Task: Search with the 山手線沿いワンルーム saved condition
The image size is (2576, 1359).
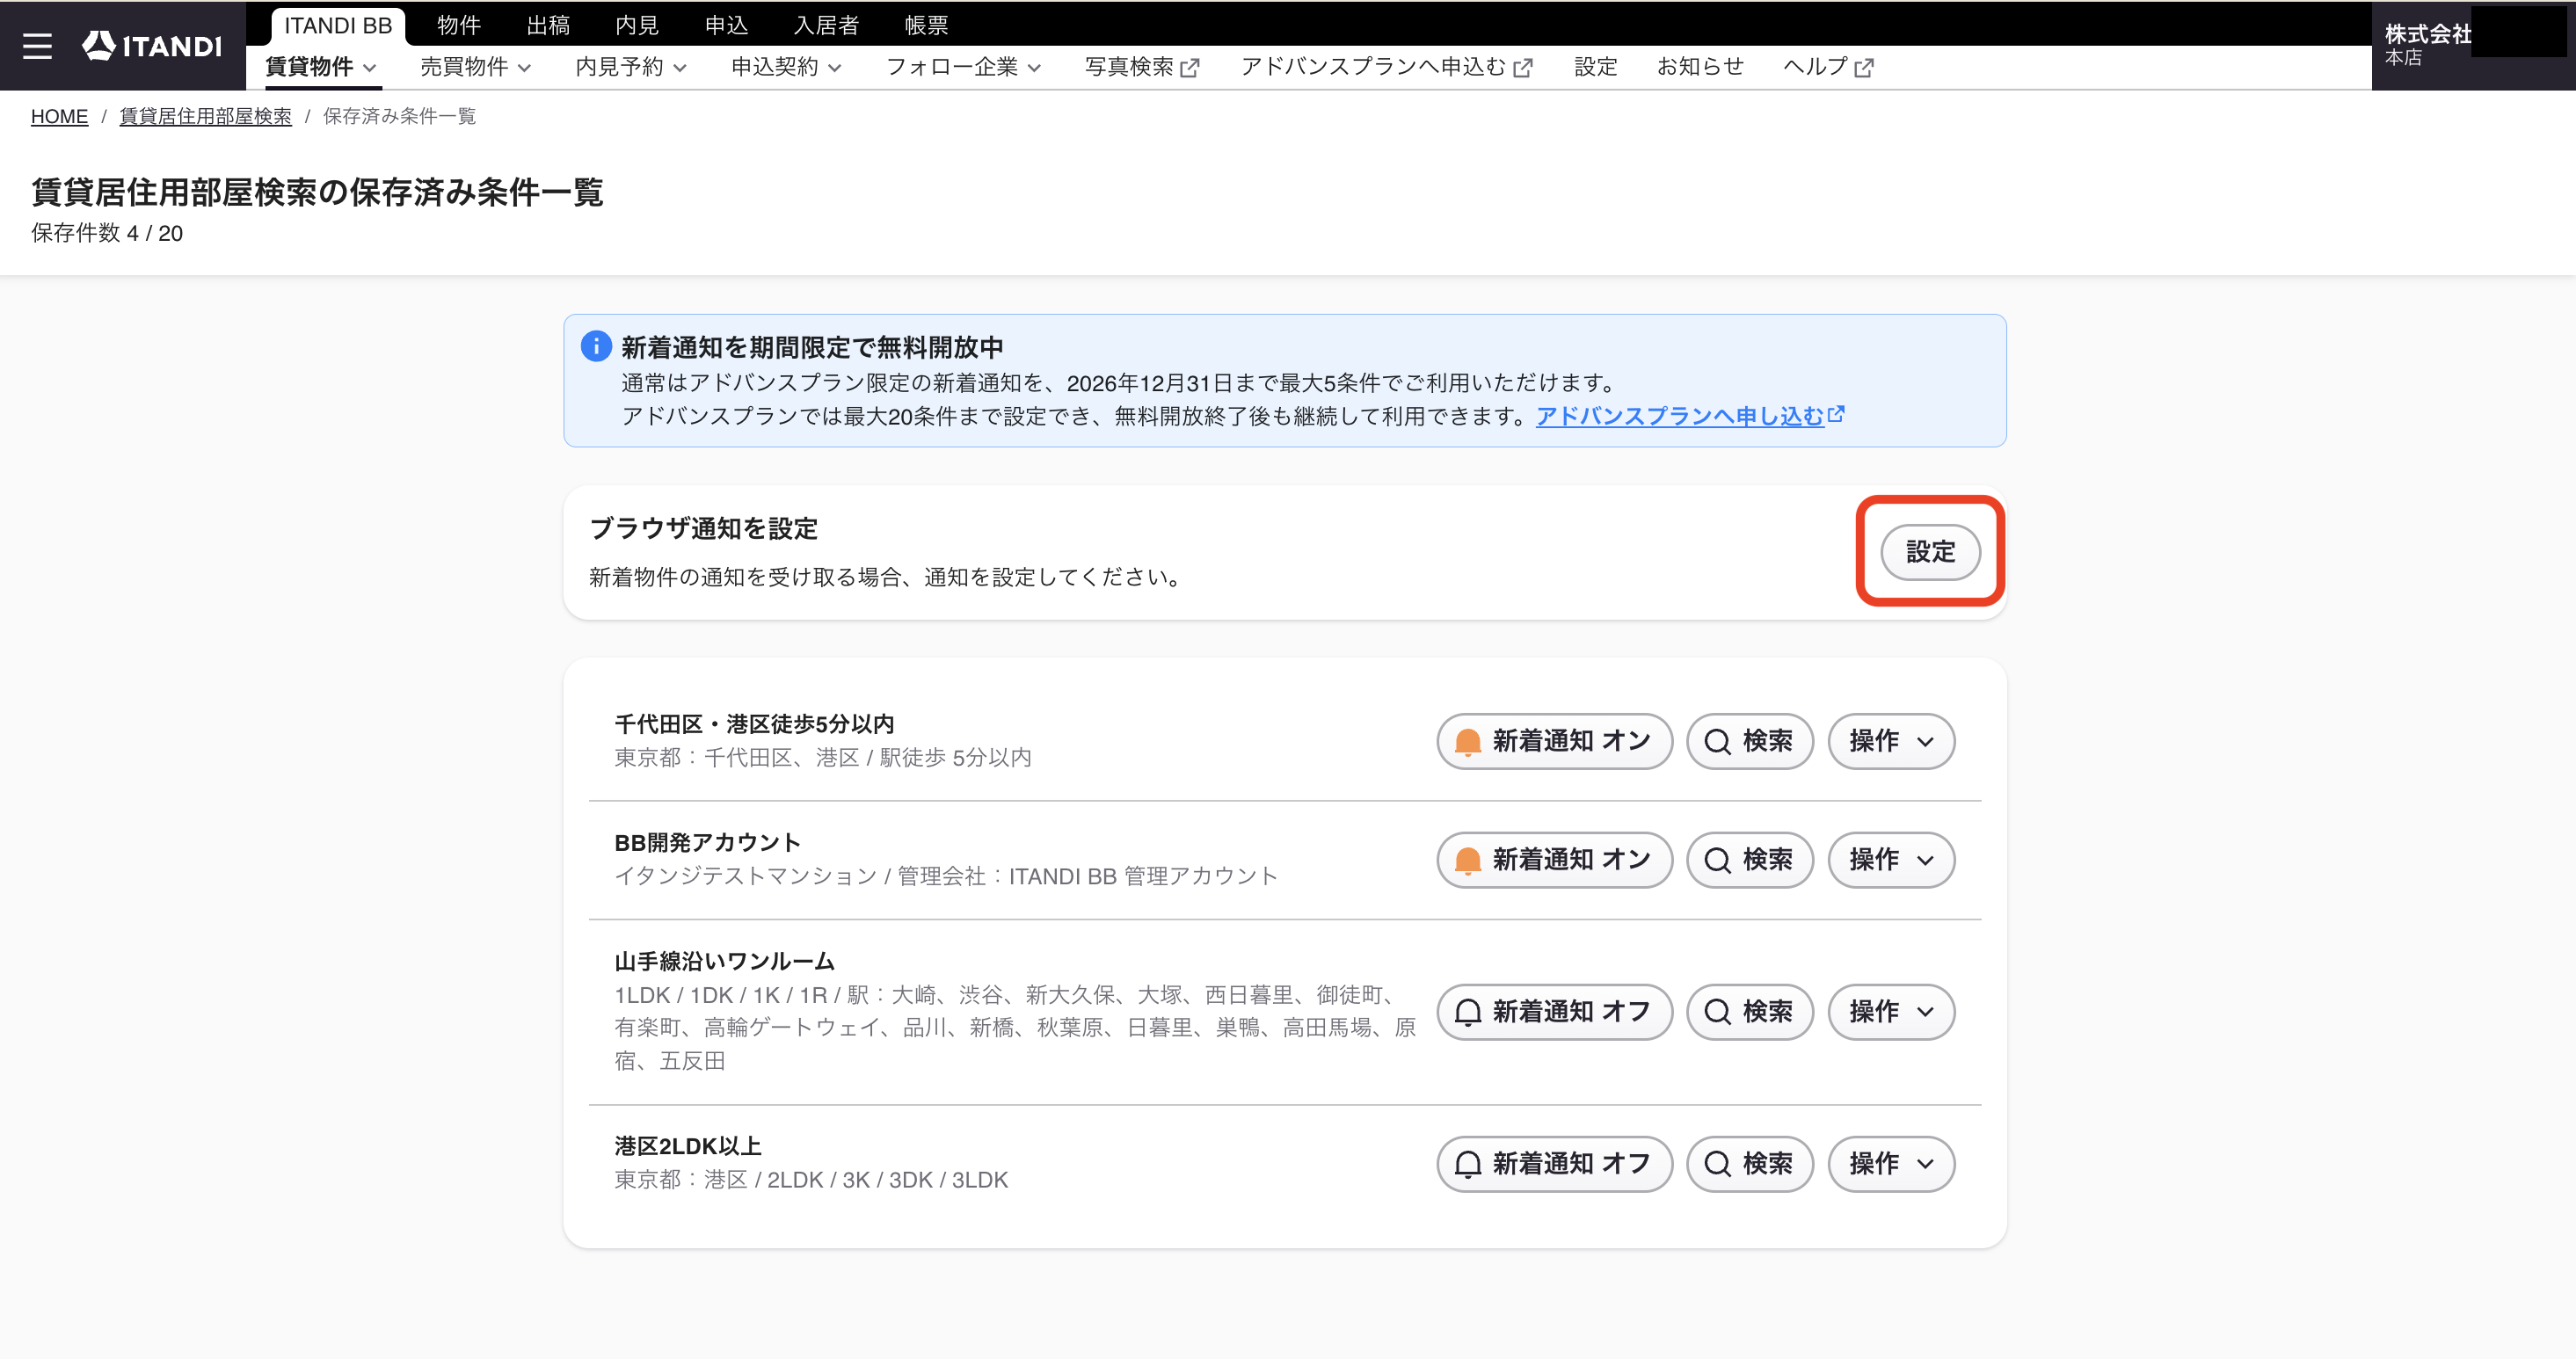Action: point(1749,1012)
